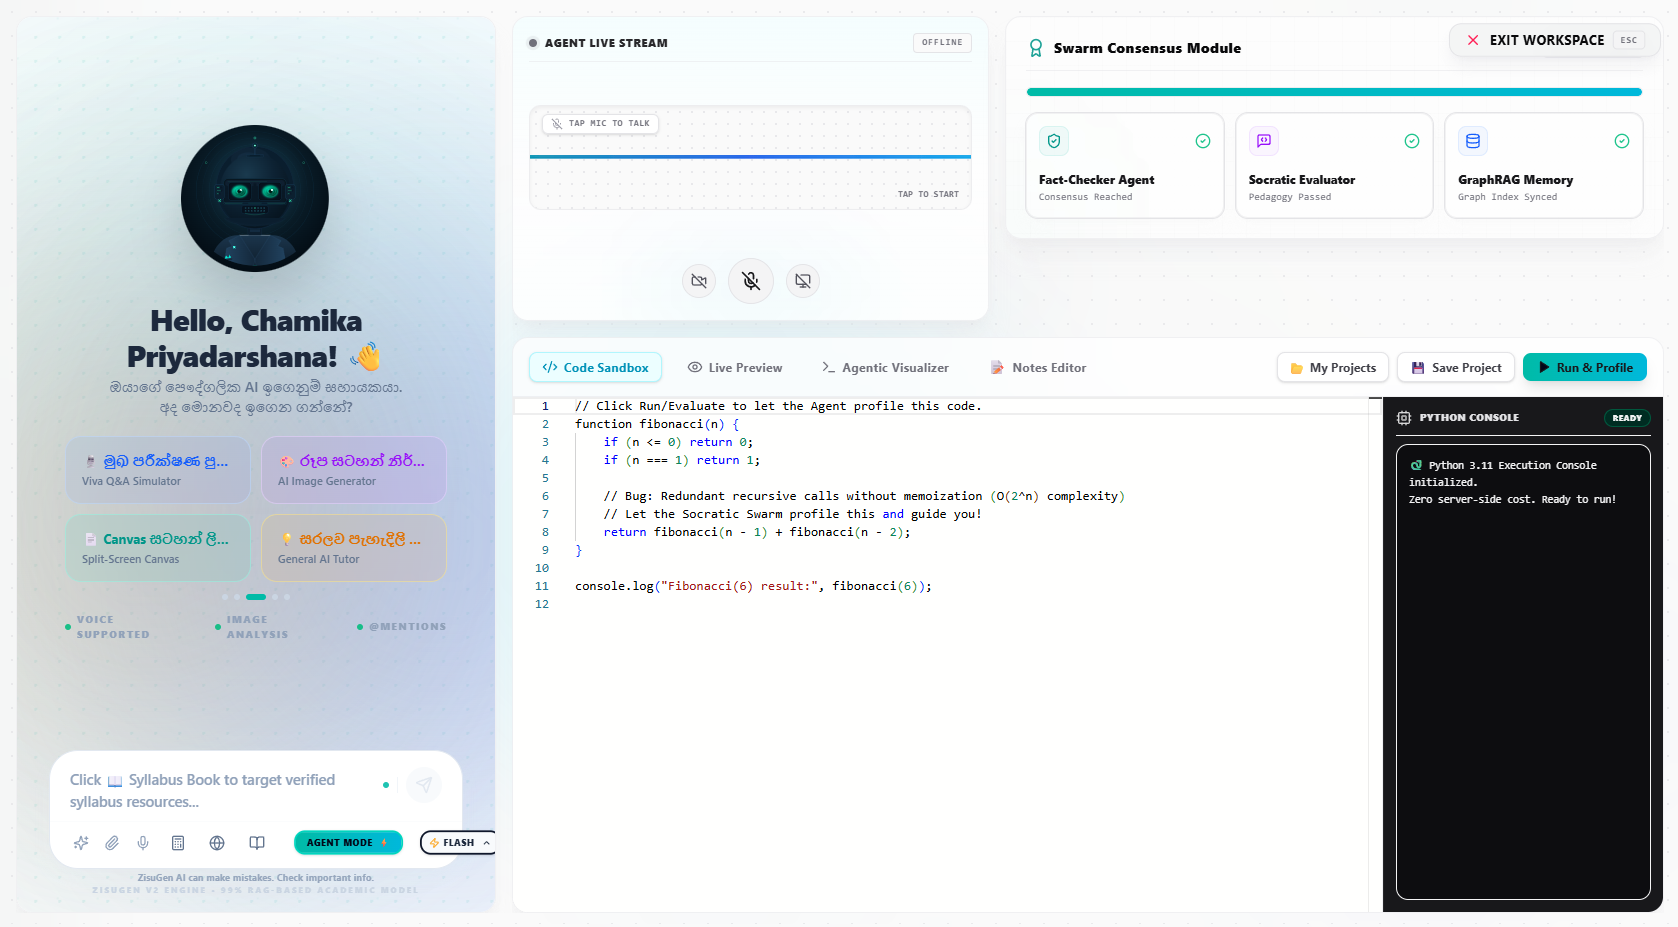This screenshot has height=927, width=1678.
Task: Open the Notes Editor tab
Action: pos(1038,368)
